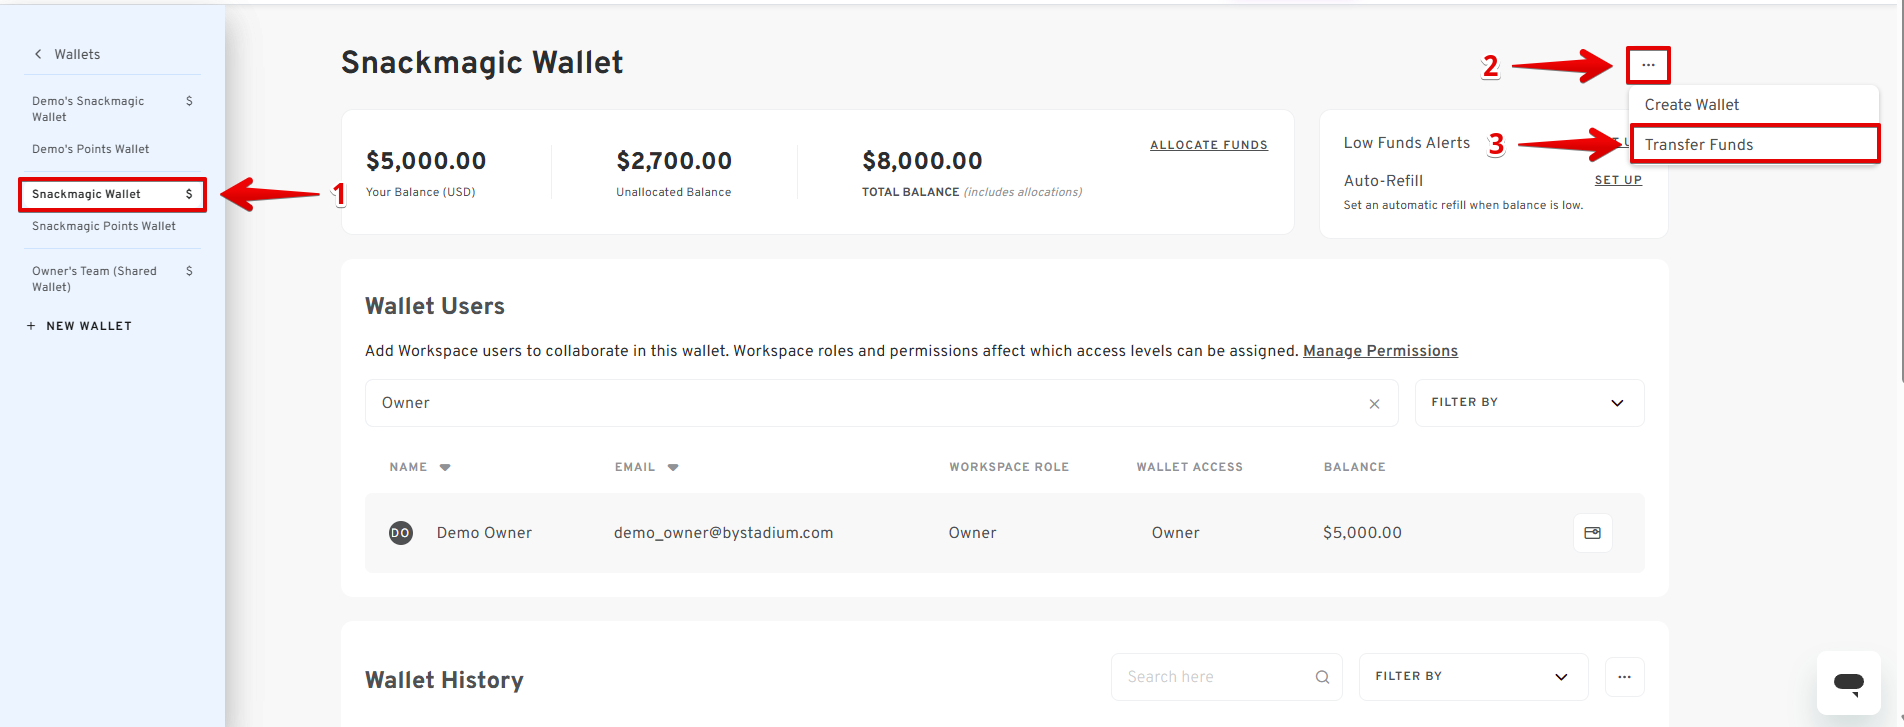The image size is (1904, 727).
Task: Open the Manage Permissions link
Action: coord(1380,351)
